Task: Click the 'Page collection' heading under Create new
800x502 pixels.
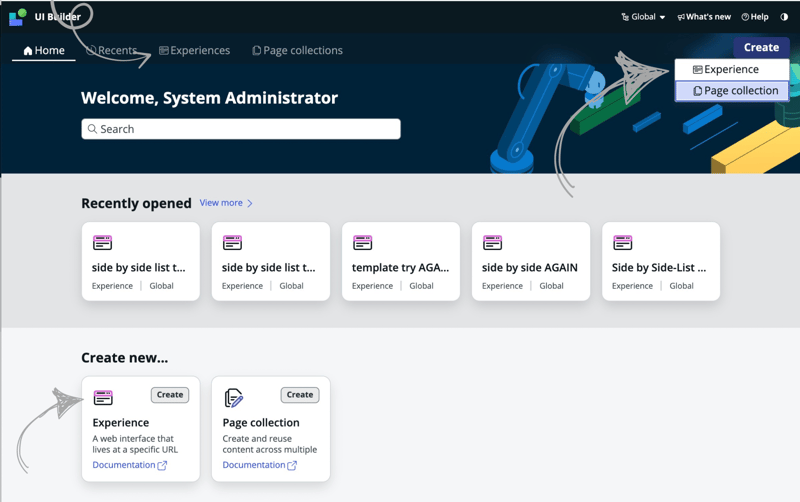Action: pos(261,422)
